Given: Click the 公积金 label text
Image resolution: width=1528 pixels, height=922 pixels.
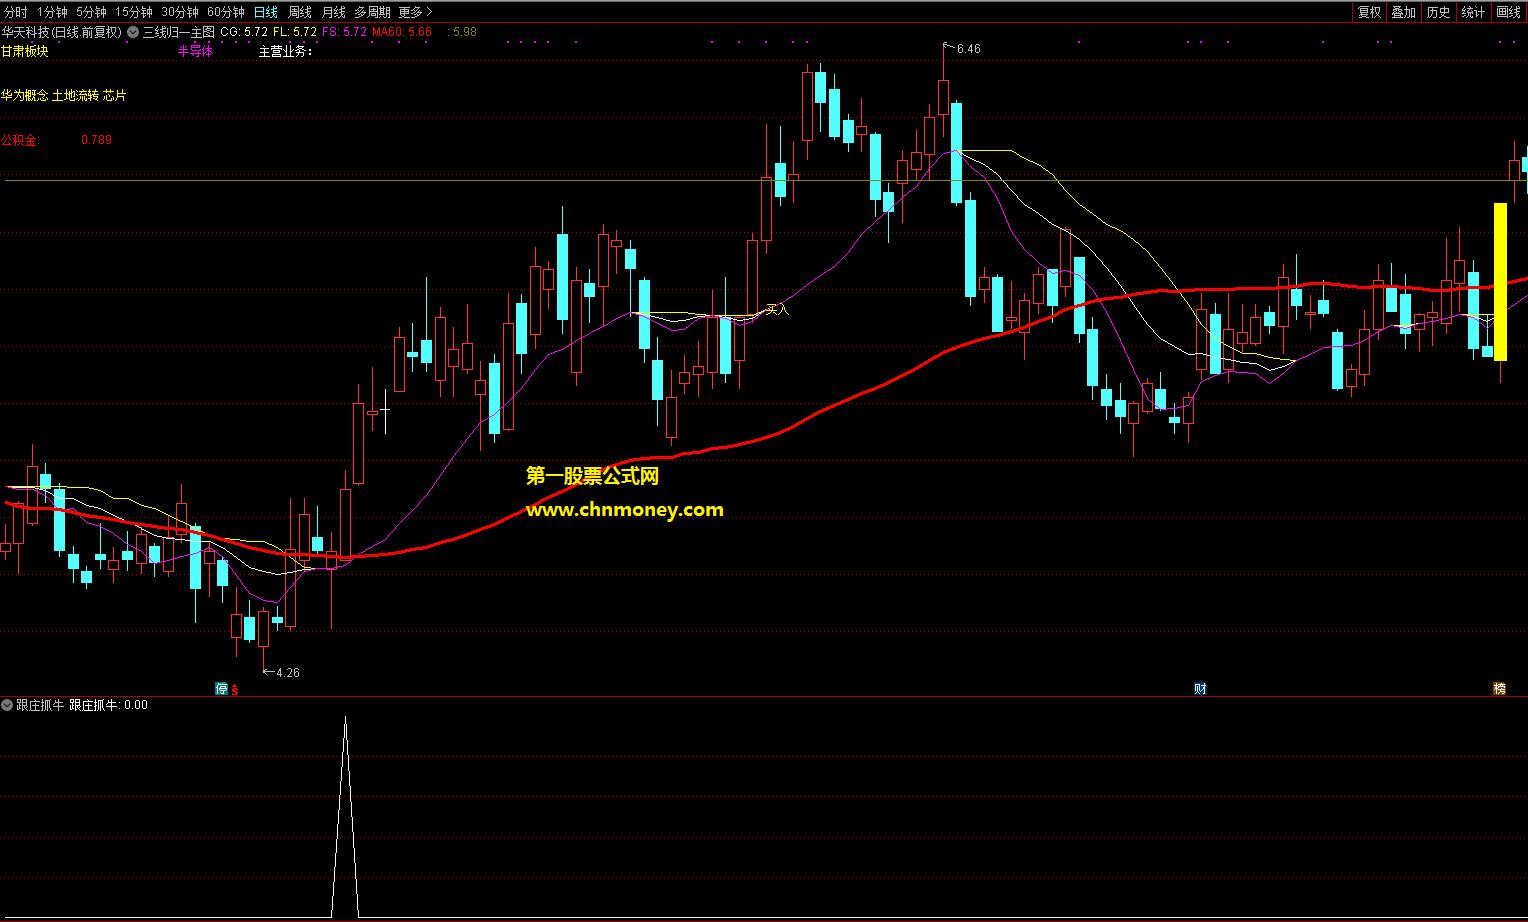Looking at the screenshot, I should point(20,139).
